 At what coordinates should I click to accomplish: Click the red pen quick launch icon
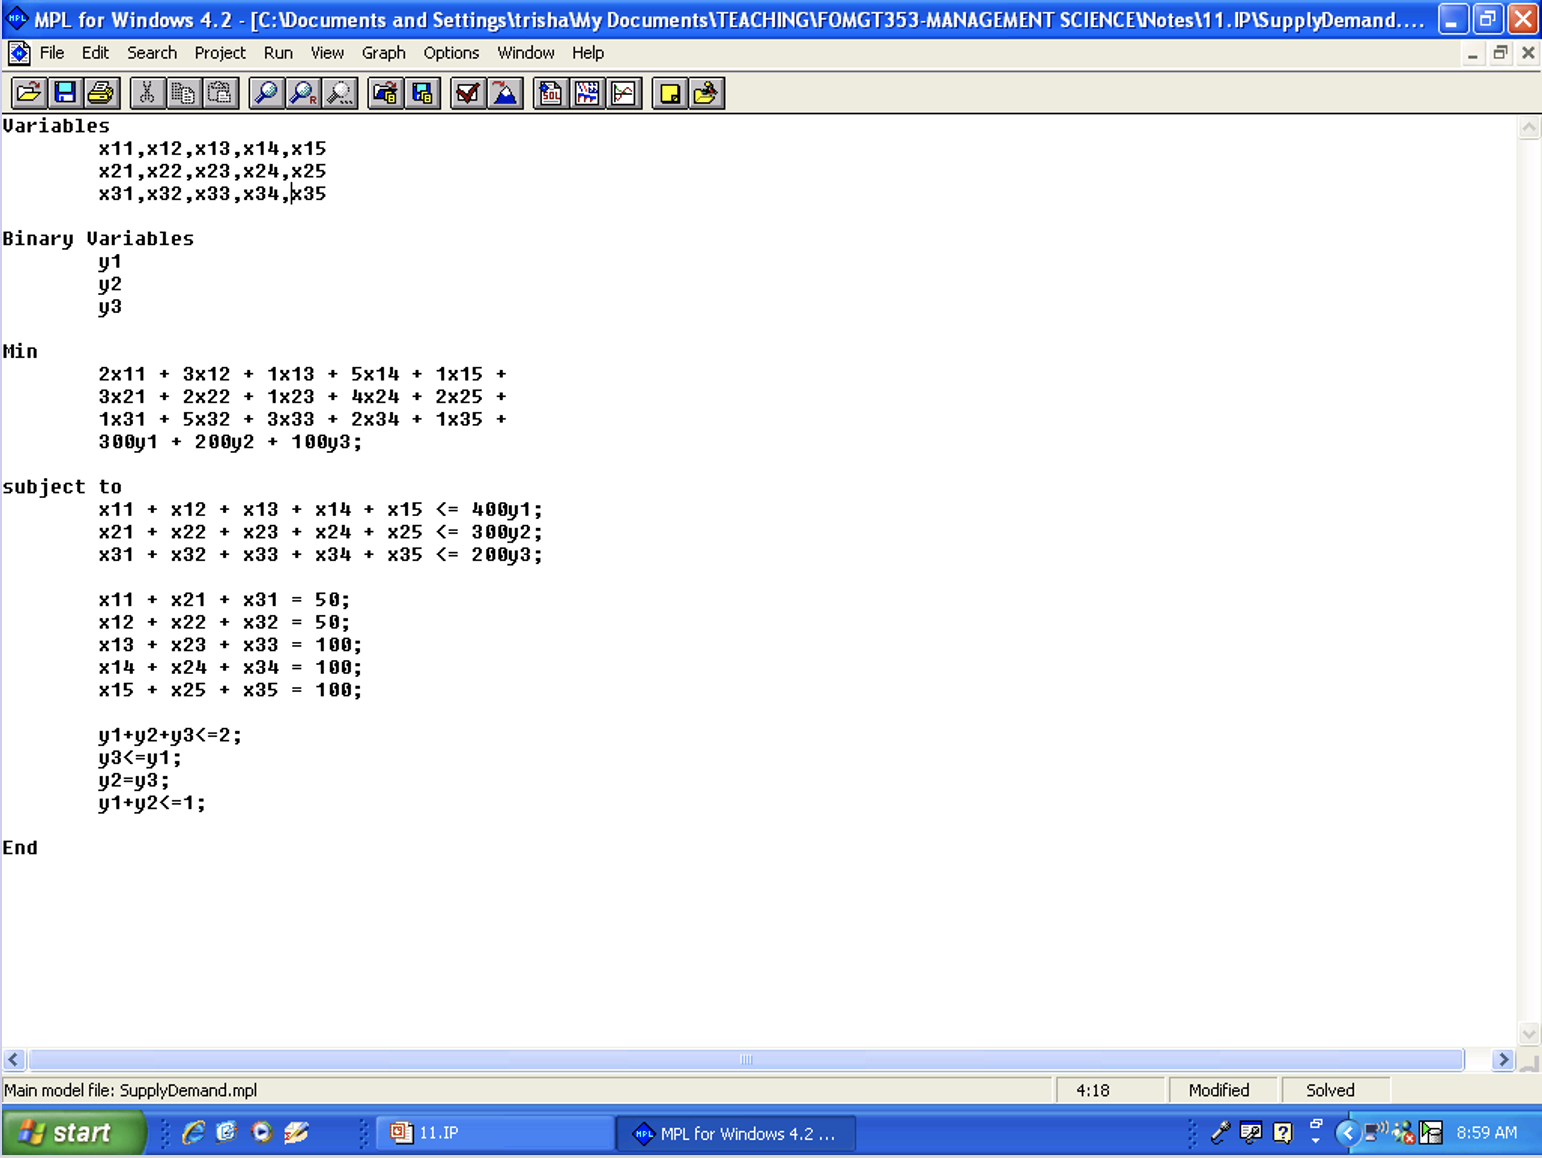(296, 1133)
